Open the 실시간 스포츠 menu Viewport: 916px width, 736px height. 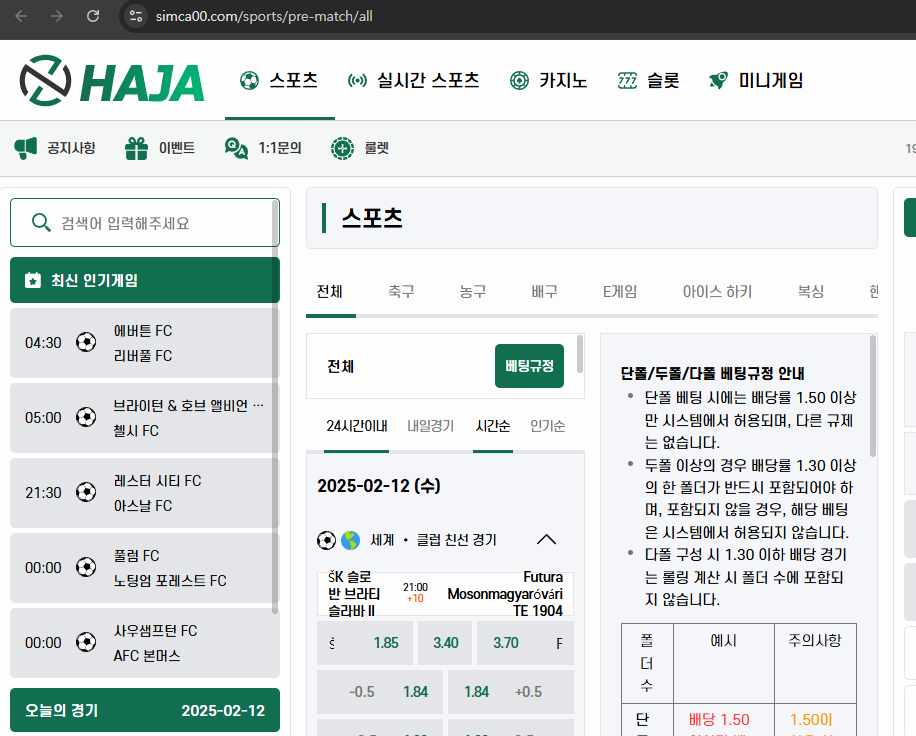(413, 81)
